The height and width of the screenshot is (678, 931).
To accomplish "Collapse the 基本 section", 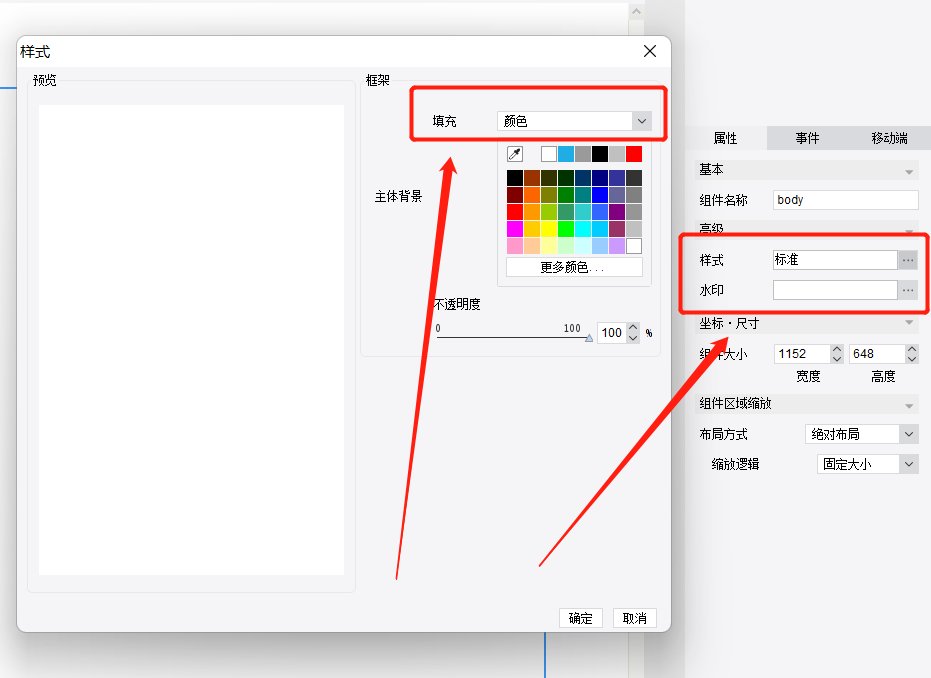I will point(909,172).
